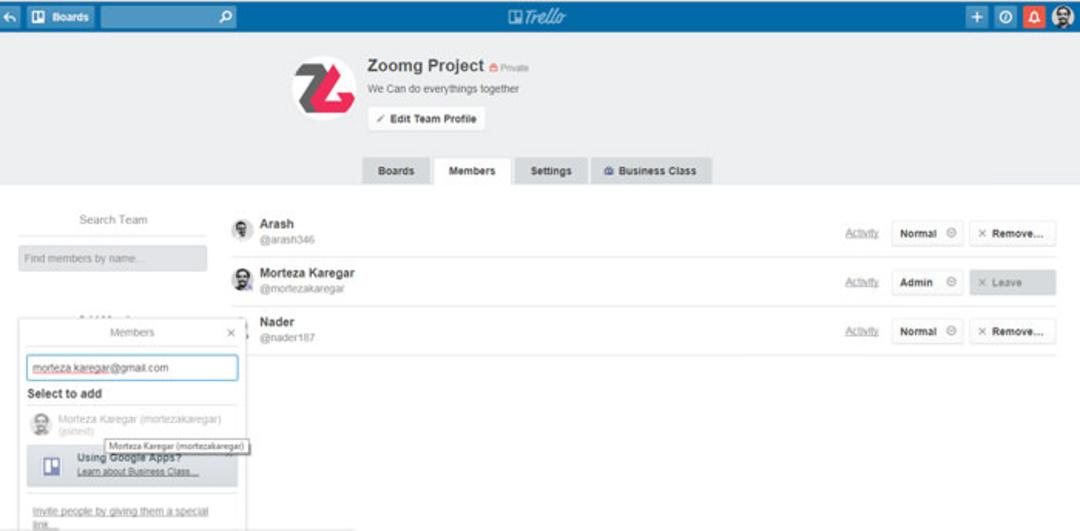This screenshot has height=531, width=1080.
Task: Click the Zoomg Project team title
Action: pyautogui.click(x=426, y=66)
